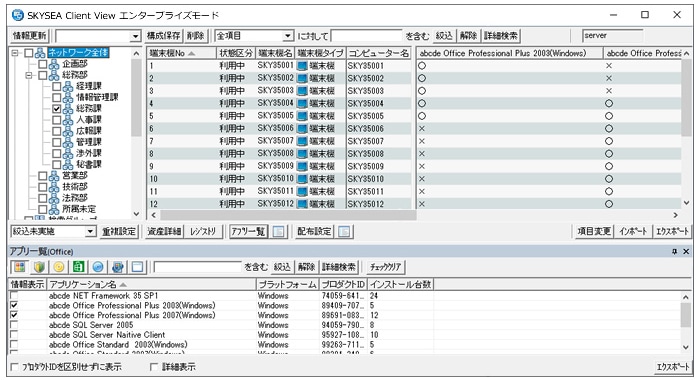700x380 pixels.
Task: Close the アプリ一覧(Office) panel
Action: click(686, 252)
